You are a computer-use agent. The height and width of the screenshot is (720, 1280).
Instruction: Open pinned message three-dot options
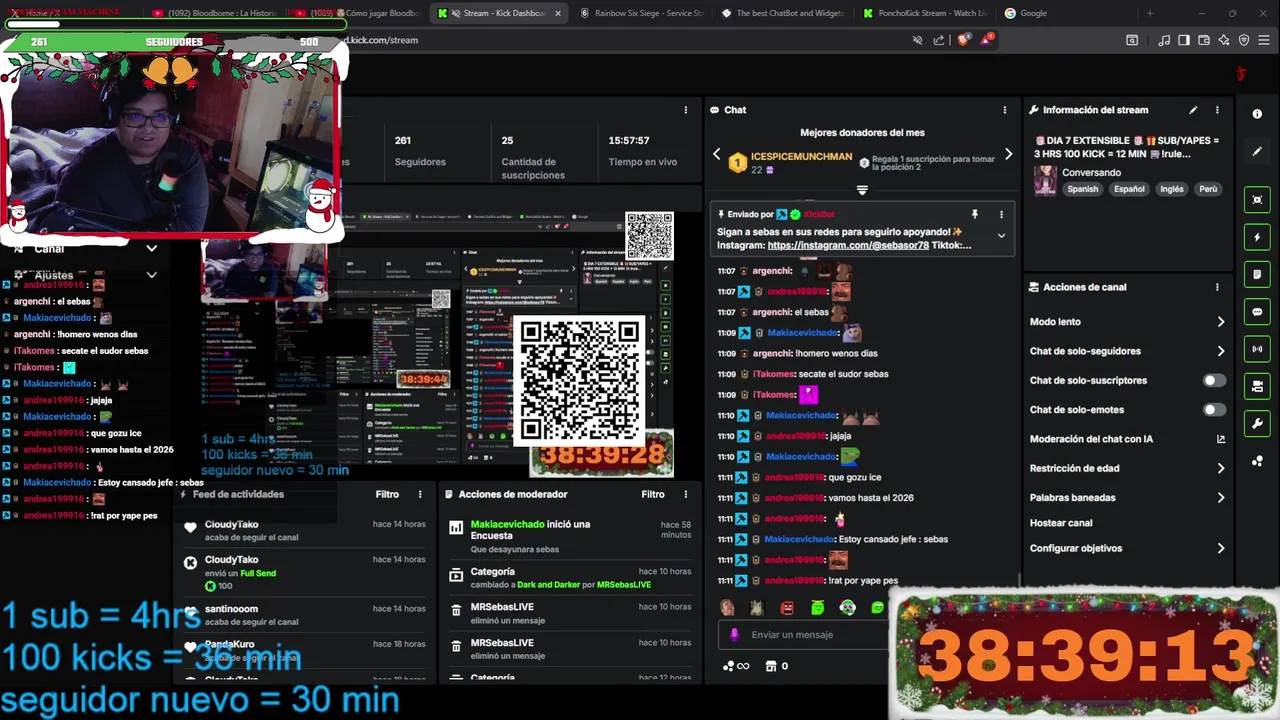click(1001, 214)
